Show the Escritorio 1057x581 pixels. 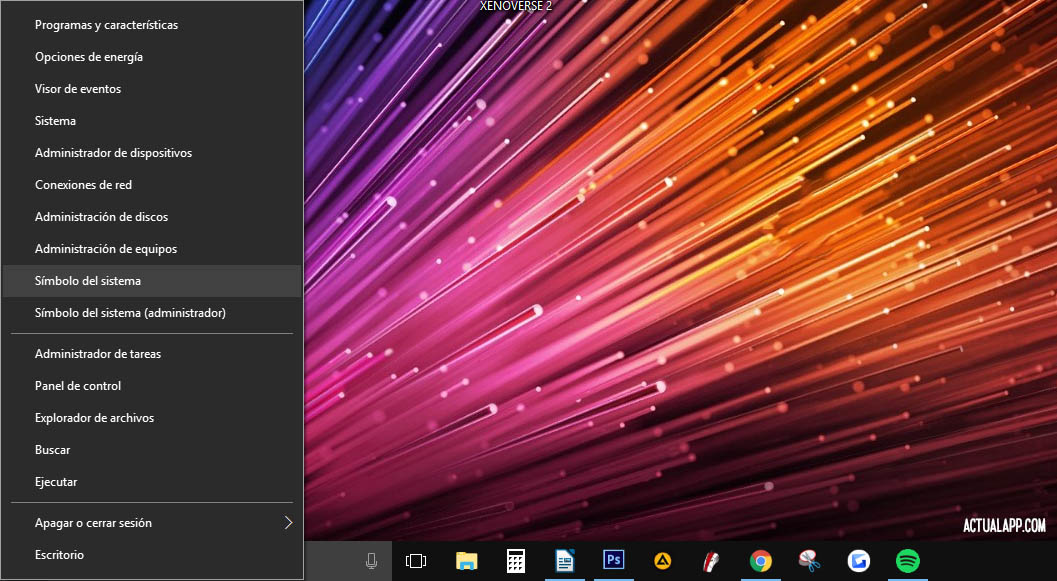coord(152,555)
